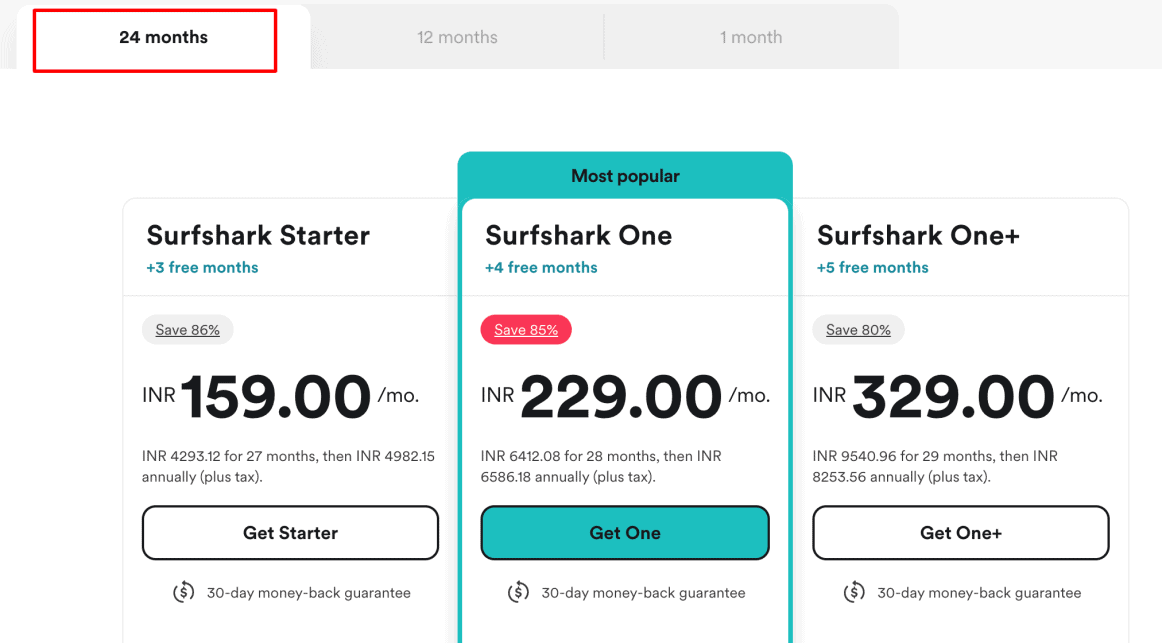Click the Surfshark One plan title
The image size is (1162, 643).
point(578,236)
